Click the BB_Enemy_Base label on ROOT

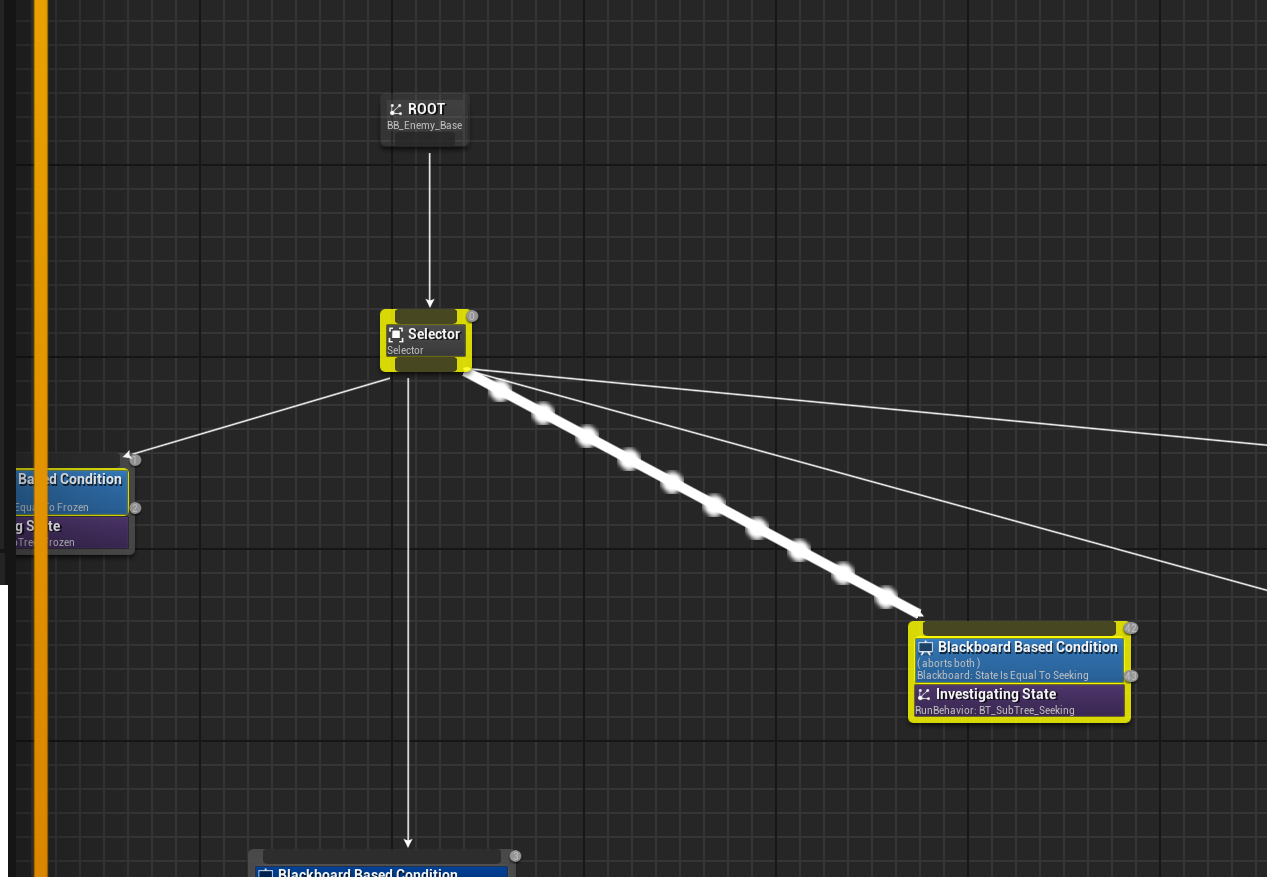point(424,126)
